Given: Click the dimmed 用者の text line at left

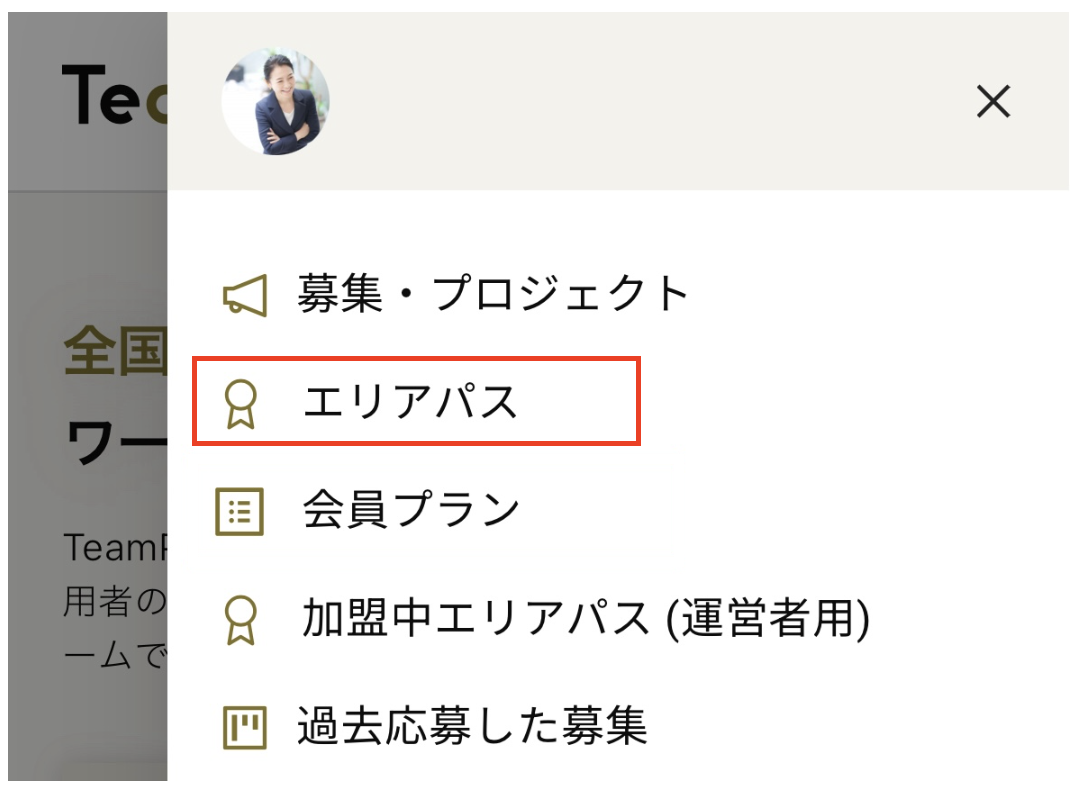Looking at the screenshot, I should (113, 603).
